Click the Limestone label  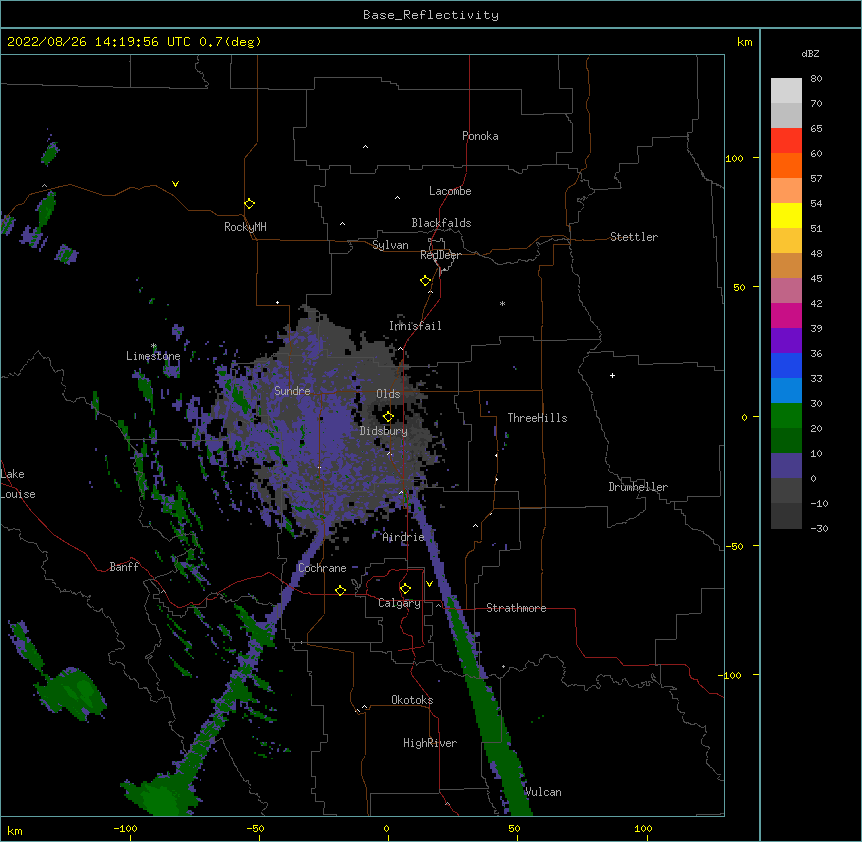[153, 356]
